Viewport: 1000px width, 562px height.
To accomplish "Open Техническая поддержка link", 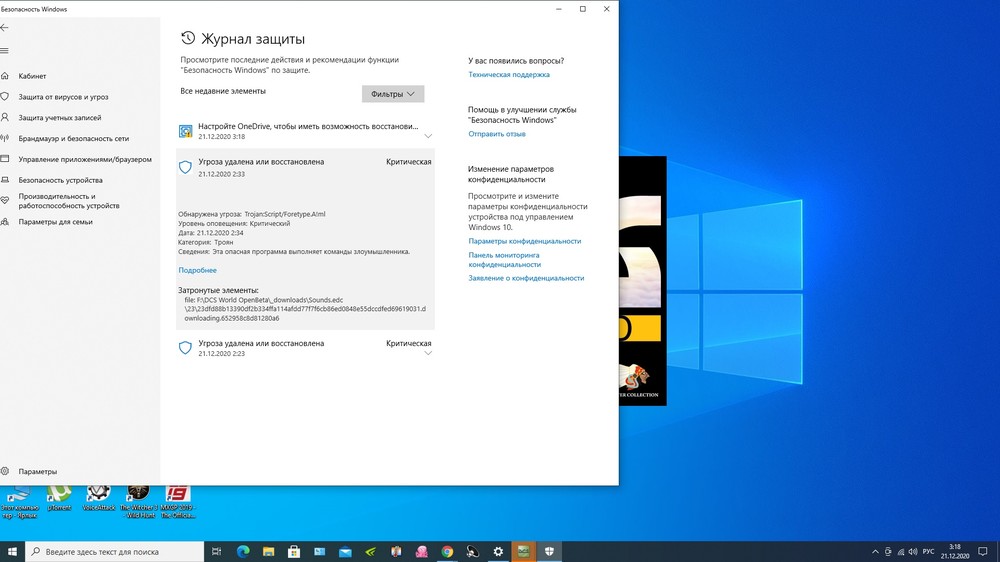I will click(509, 75).
